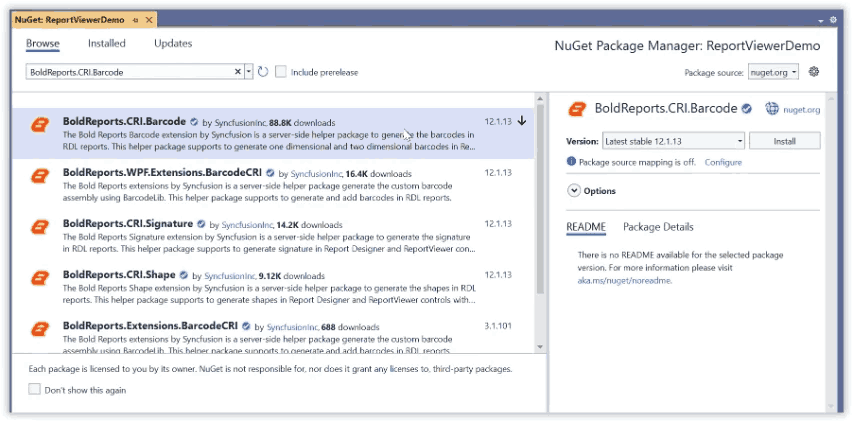This screenshot has width=853, height=422.
Task: Open the search history dropdown arrow
Action: click(249, 72)
